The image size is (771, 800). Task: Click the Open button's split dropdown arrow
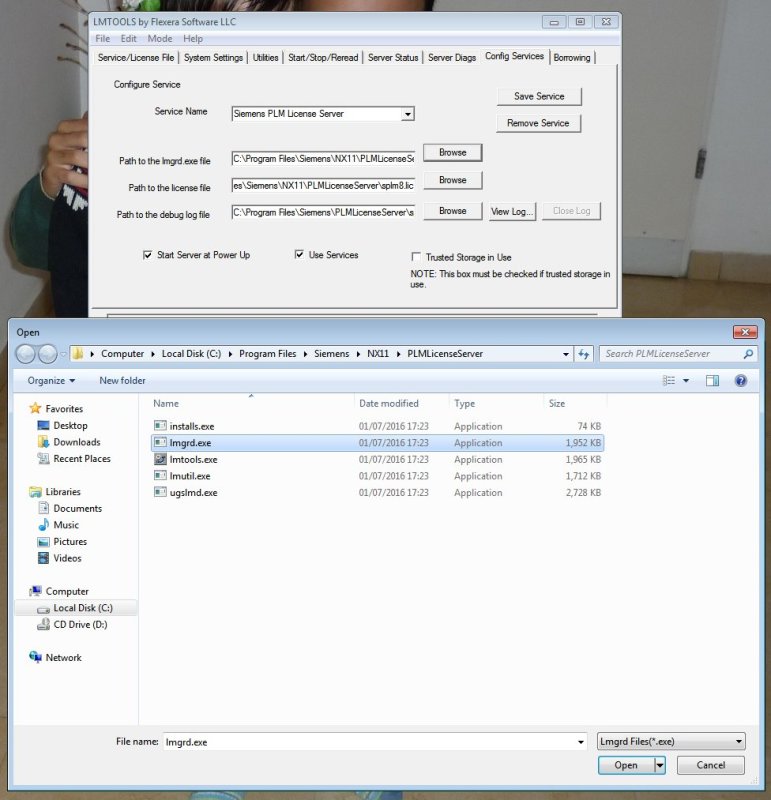[660, 765]
